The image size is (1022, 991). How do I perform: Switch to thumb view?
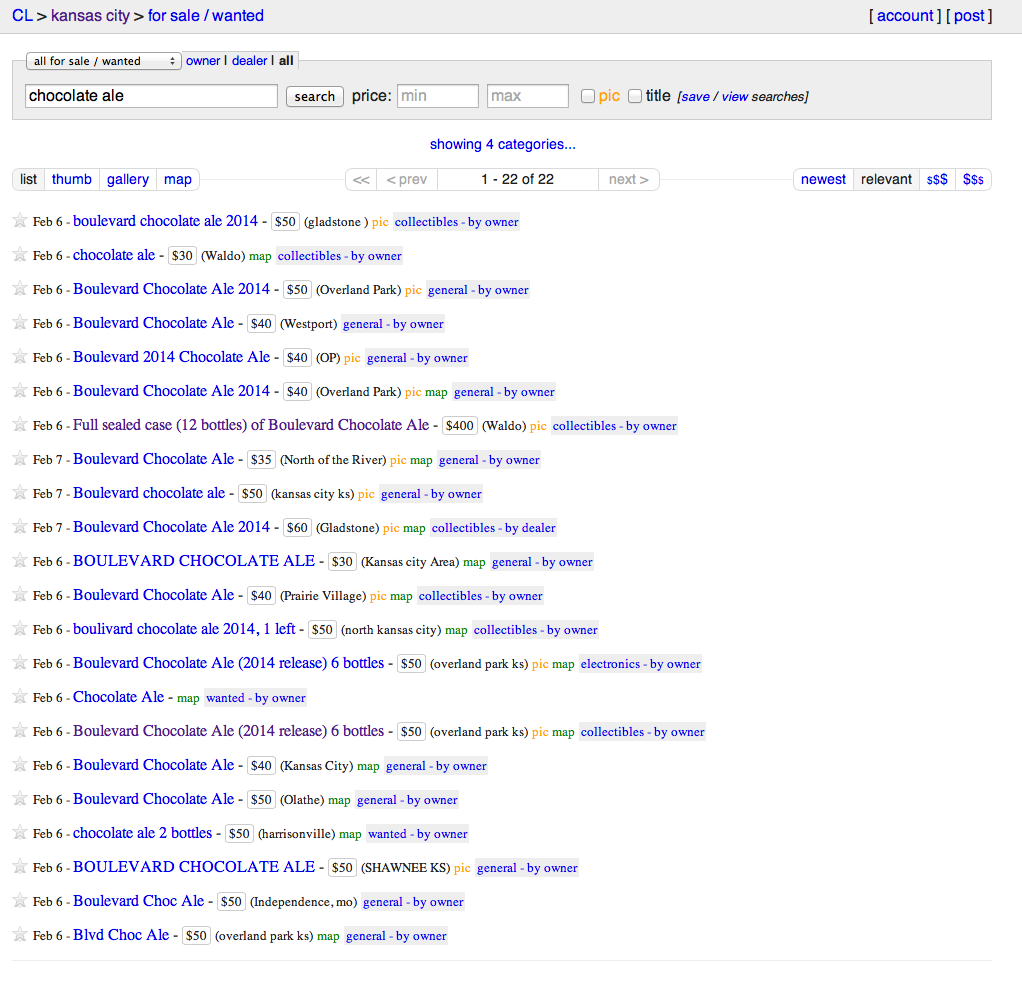click(x=72, y=179)
